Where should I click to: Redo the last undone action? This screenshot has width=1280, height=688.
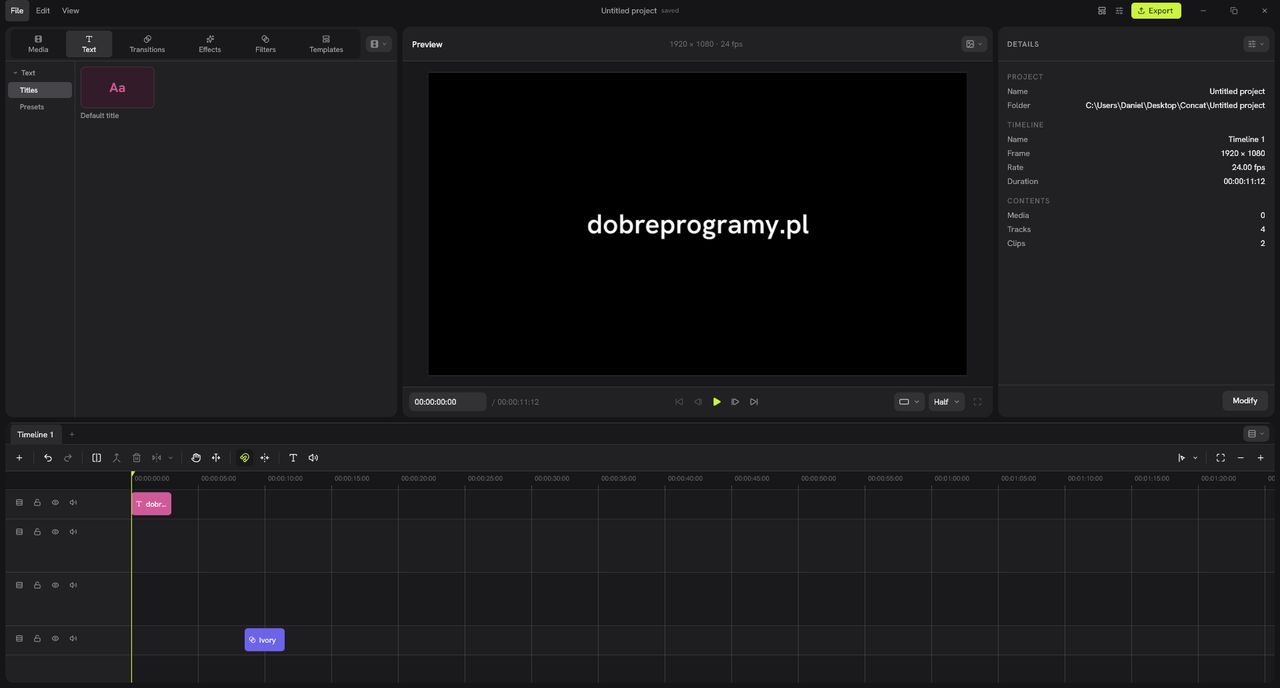pyautogui.click(x=68, y=458)
